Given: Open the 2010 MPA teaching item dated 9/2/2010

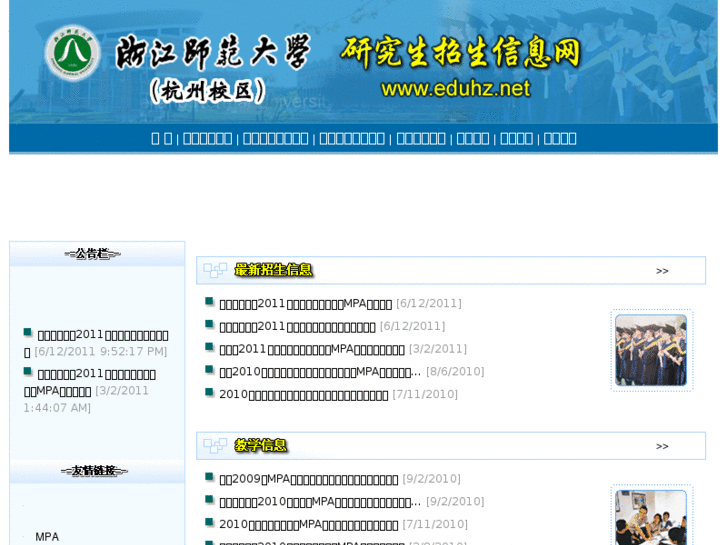Looking at the screenshot, I should coord(320,502).
